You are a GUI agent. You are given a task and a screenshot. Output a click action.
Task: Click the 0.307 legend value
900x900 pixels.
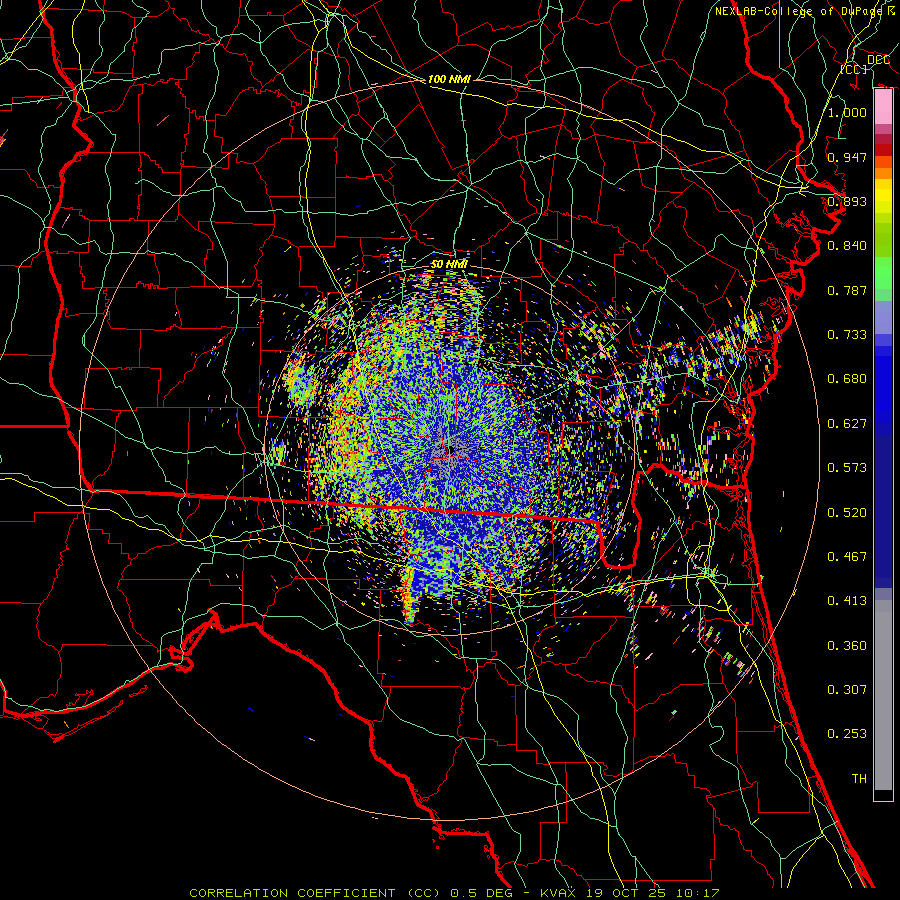[x=847, y=690]
